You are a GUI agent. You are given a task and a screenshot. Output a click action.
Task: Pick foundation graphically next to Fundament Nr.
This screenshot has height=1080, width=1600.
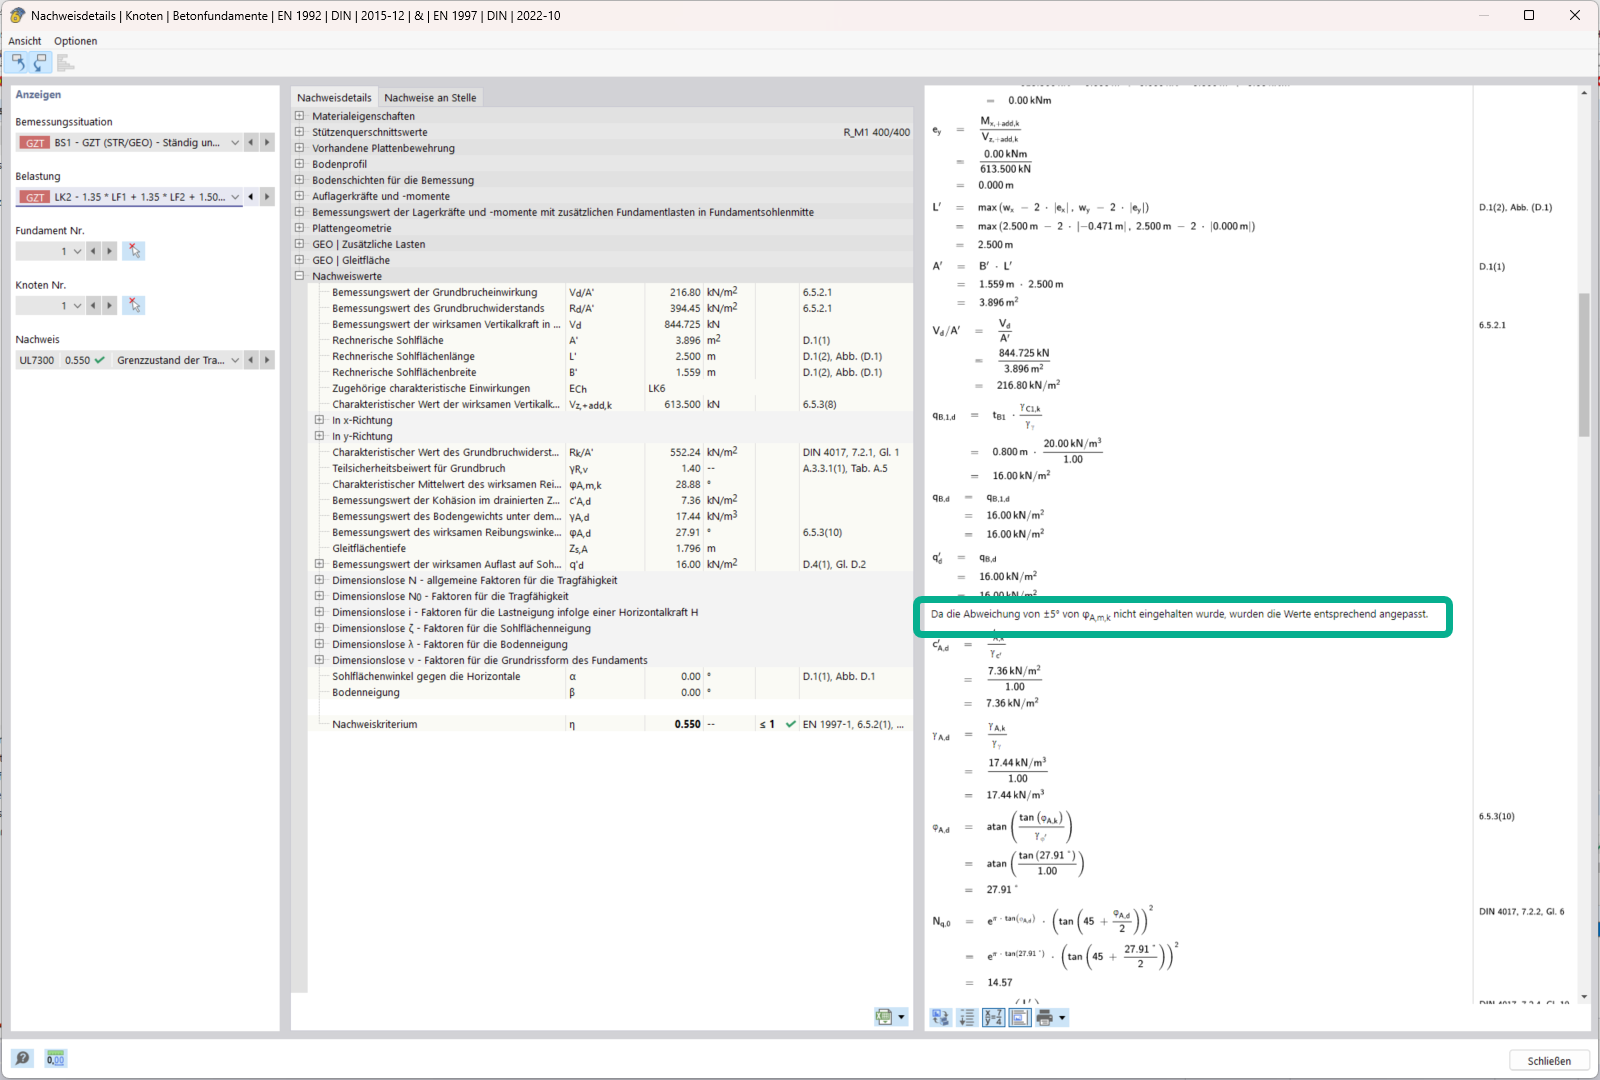(x=134, y=251)
